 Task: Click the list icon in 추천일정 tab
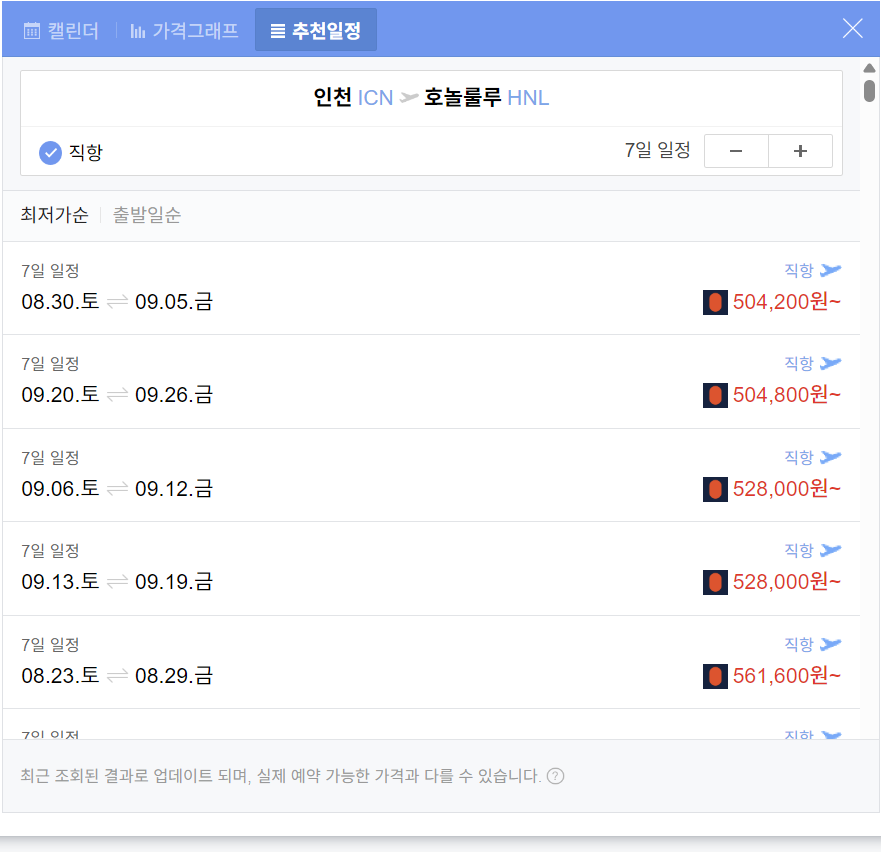click(x=278, y=31)
